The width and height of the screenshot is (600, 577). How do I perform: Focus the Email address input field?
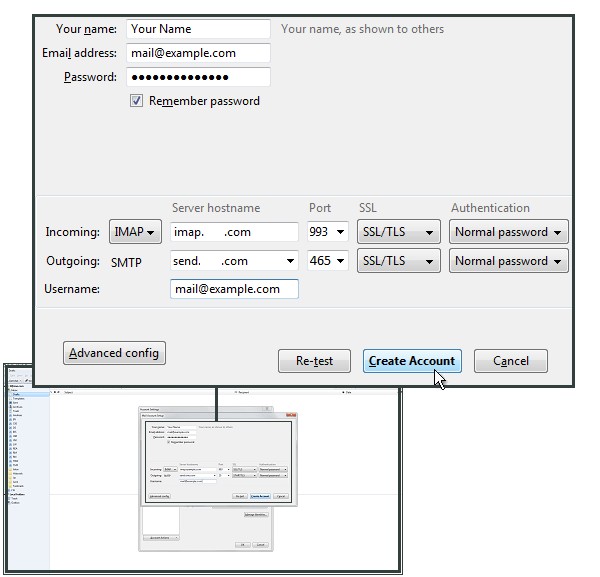click(x=198, y=53)
